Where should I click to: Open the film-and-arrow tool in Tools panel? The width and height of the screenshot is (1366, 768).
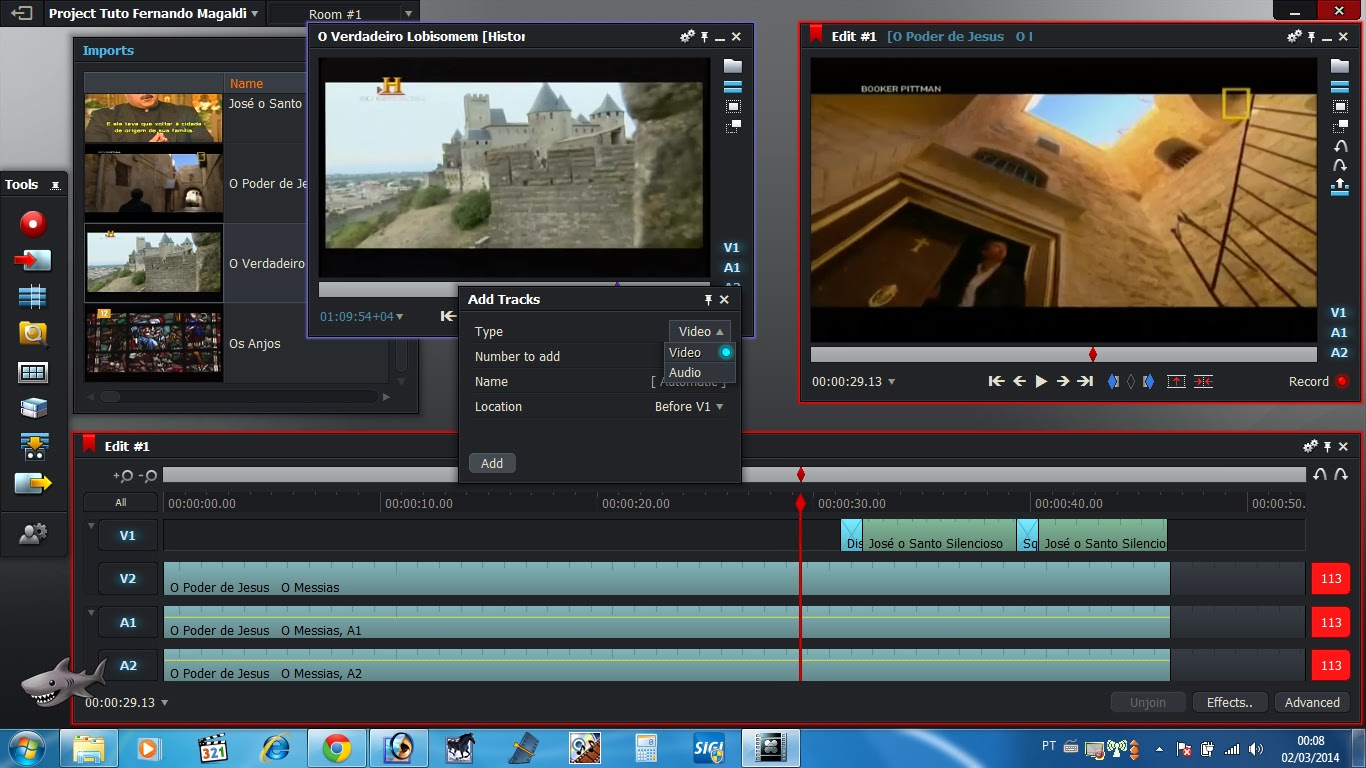(33, 446)
